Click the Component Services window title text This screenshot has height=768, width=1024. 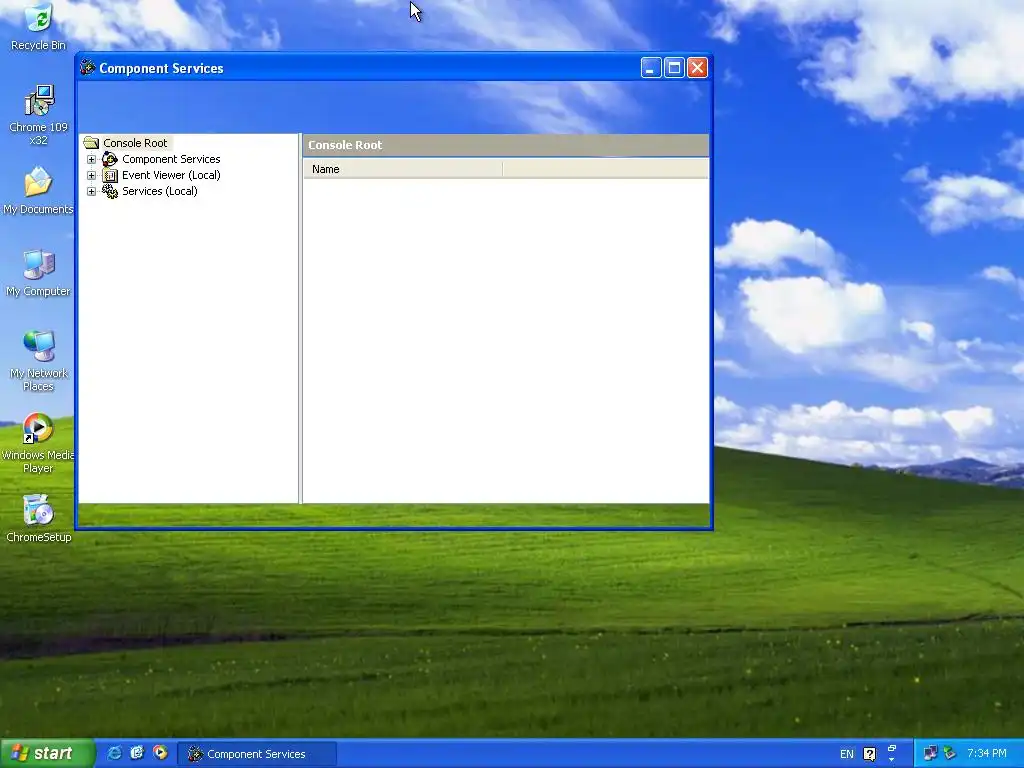(x=161, y=68)
